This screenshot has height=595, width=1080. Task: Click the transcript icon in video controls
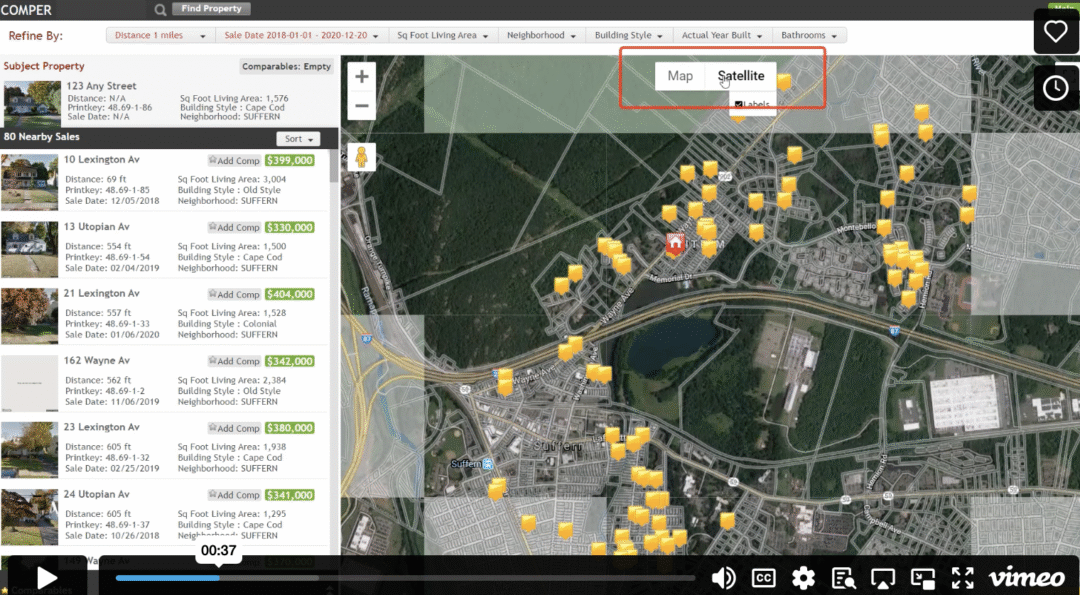[x=844, y=578]
